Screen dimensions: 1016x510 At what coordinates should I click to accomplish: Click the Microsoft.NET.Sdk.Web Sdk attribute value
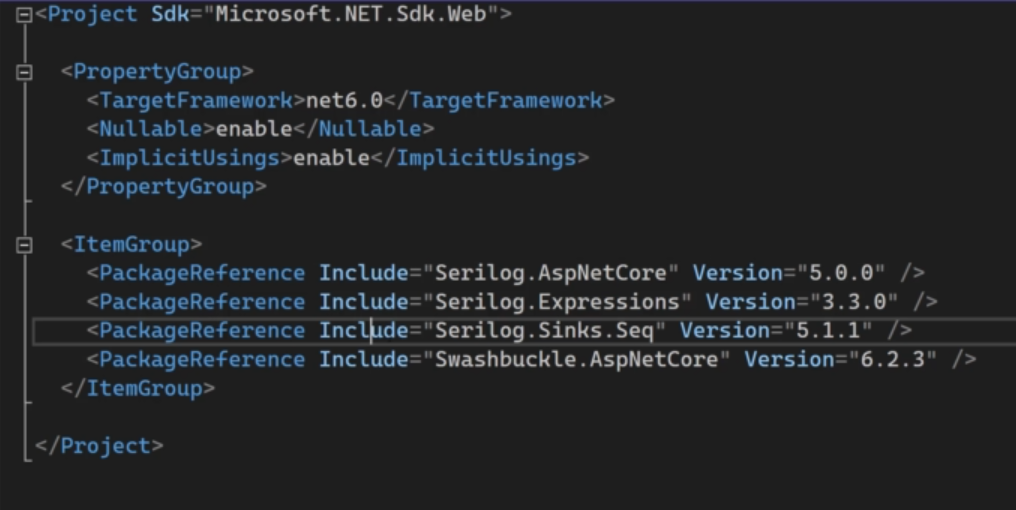351,14
